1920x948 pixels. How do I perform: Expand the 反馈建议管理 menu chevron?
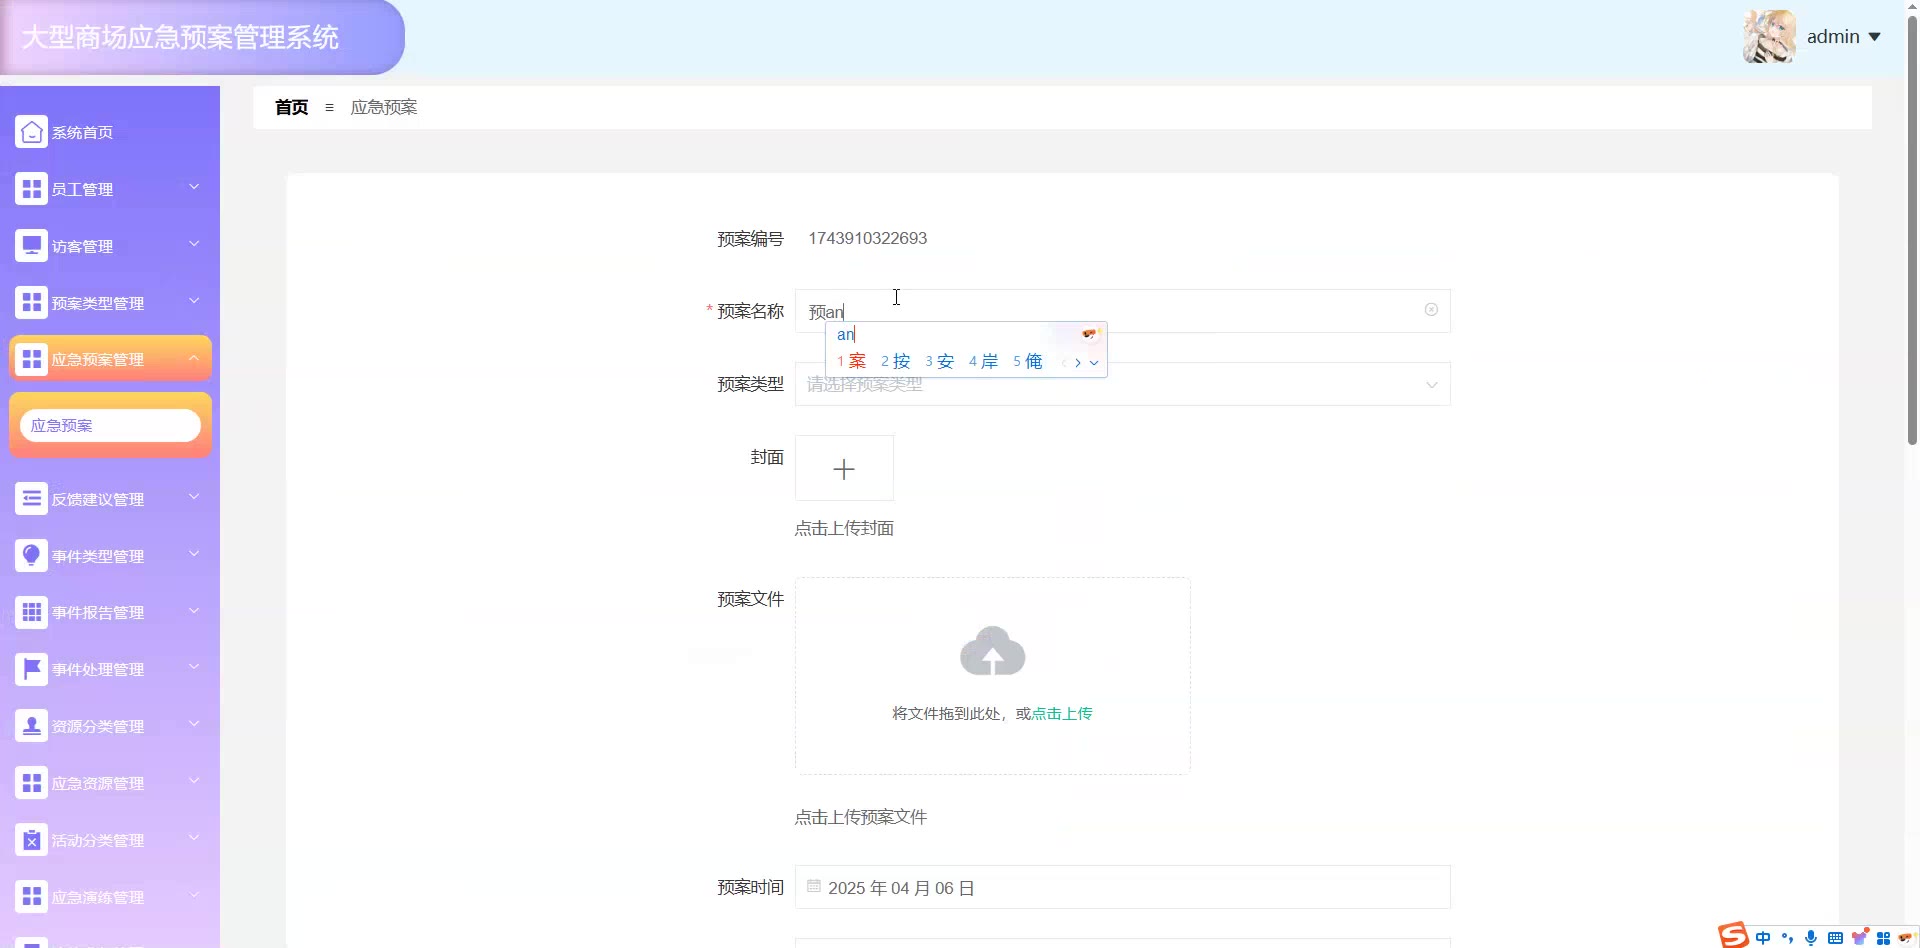tap(194, 497)
